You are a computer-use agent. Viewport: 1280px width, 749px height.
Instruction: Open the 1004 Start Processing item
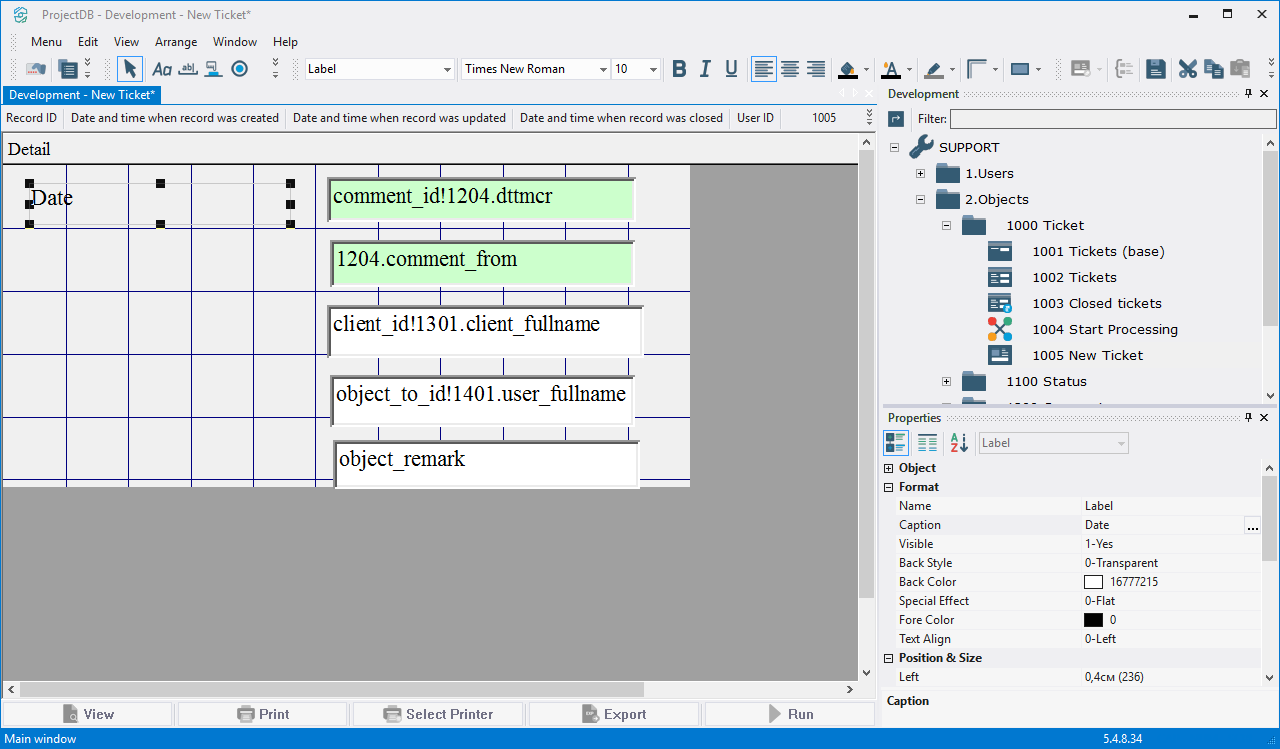1104,329
